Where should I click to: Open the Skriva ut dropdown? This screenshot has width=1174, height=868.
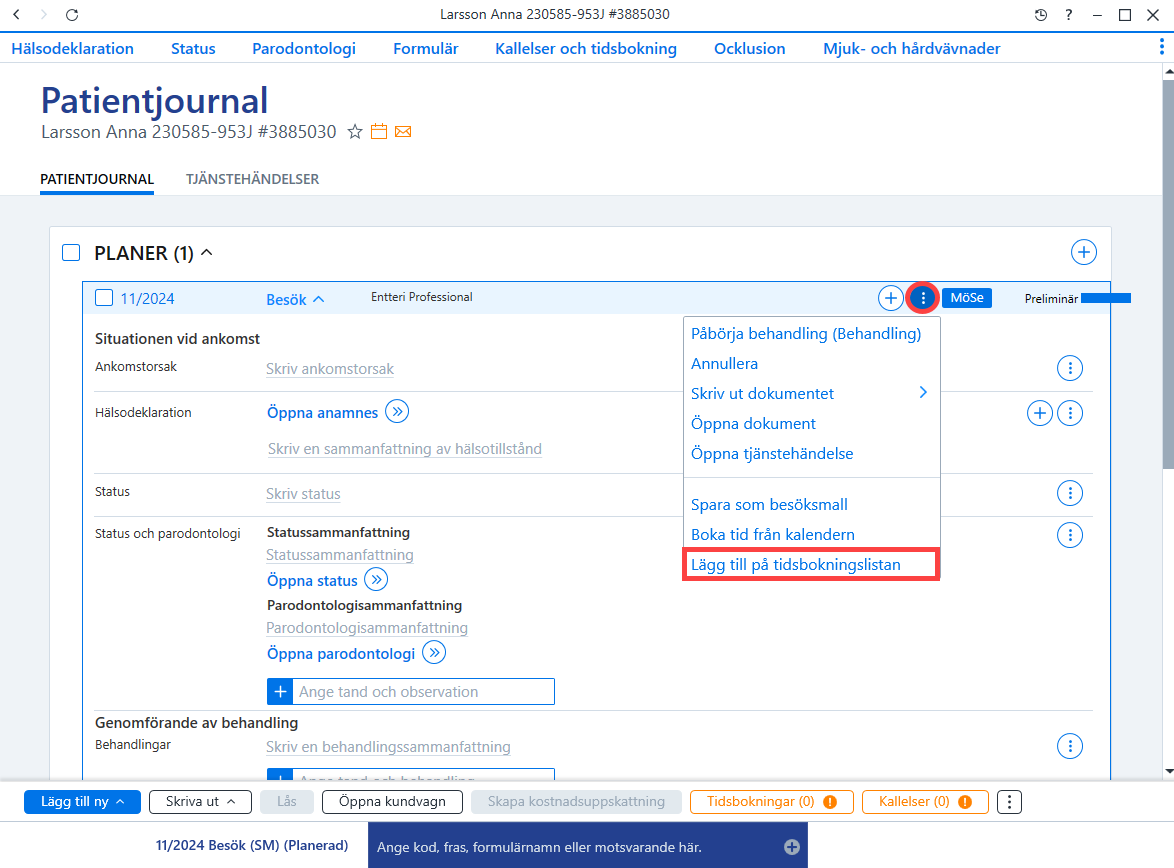[200, 802]
